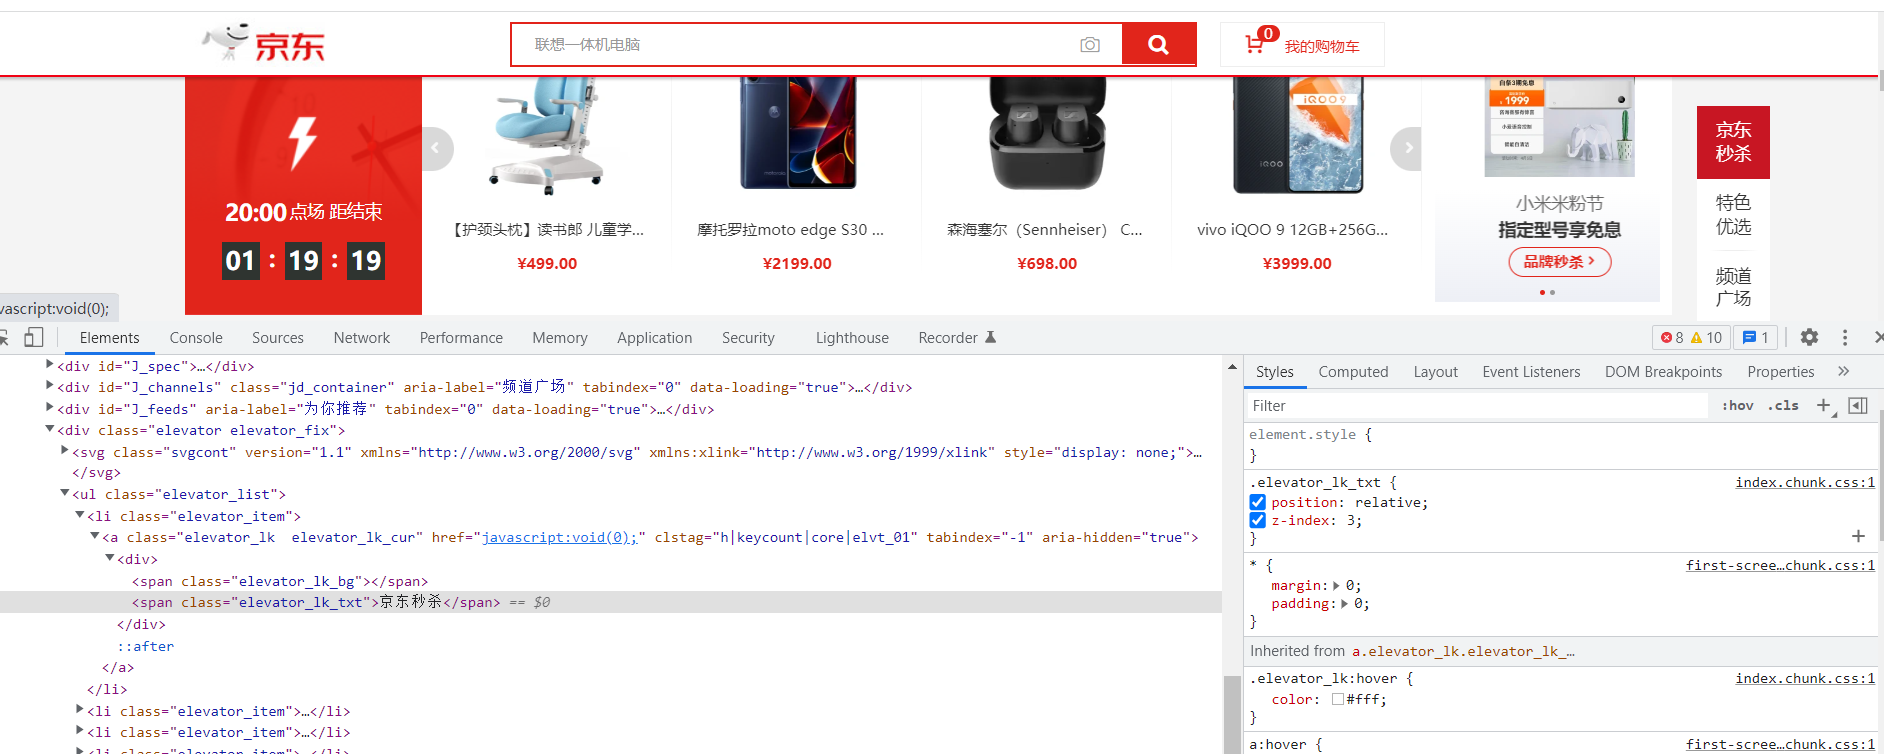Screen dimensions: 1884x754
Task: Switch to the Sources tab
Action: (278, 338)
